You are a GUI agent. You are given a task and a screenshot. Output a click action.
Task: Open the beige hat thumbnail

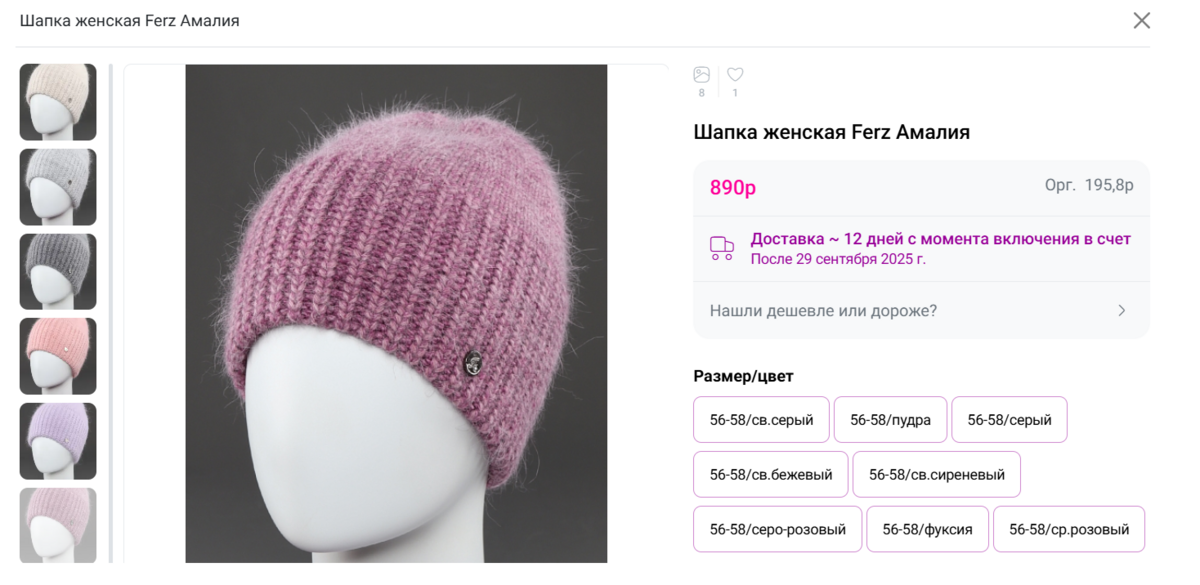pos(58,102)
